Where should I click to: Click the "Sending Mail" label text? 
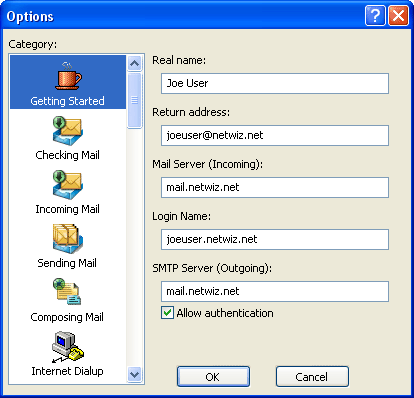coord(67,263)
